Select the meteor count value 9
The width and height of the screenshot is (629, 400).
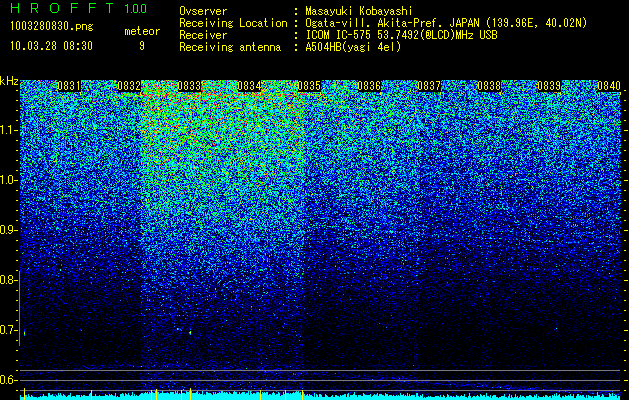[142, 46]
